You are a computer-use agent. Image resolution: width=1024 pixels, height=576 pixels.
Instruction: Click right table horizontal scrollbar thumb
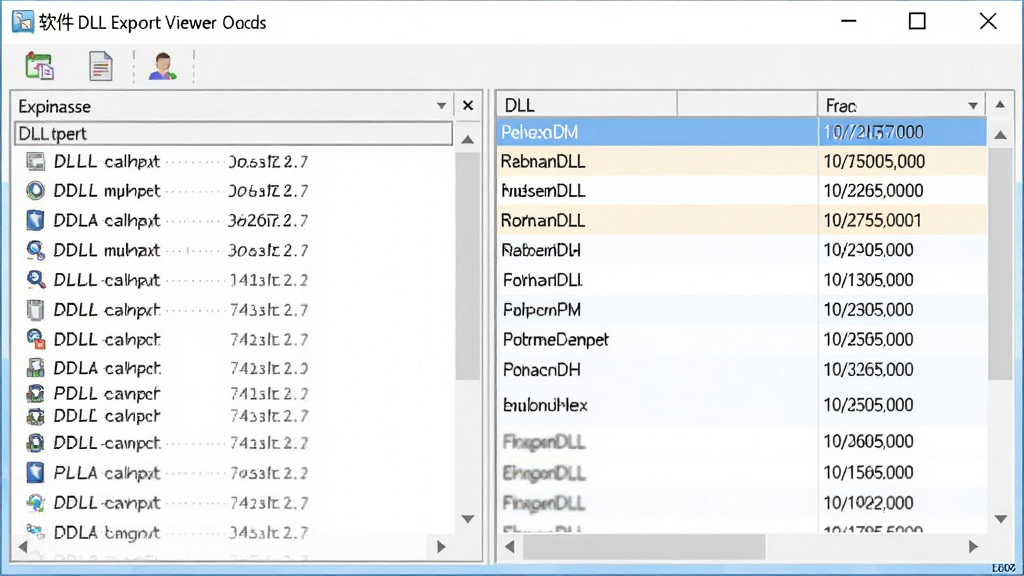643,547
